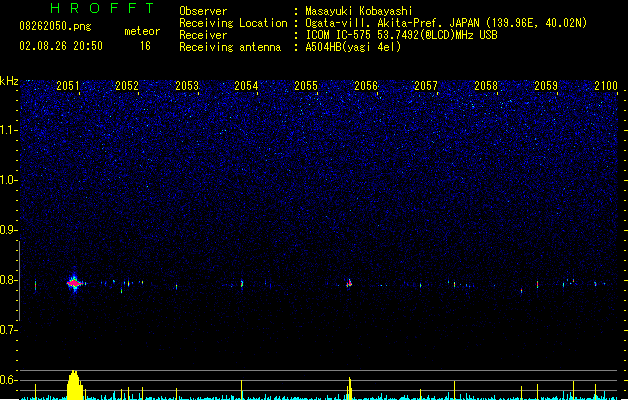The height and width of the screenshot is (400, 629).
Task: Click the 0.9 kHz axis tick label
Action: pos(8,230)
